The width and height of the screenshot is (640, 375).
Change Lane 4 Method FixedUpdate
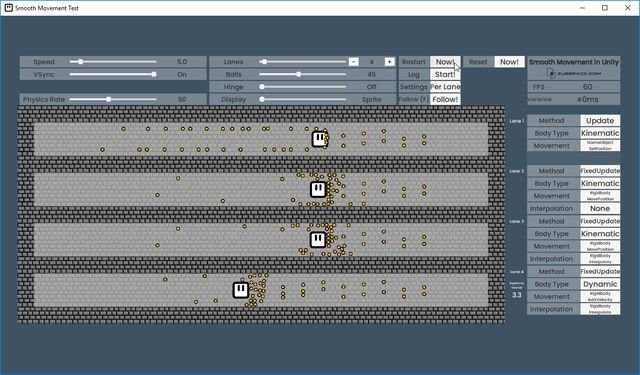coord(600,271)
